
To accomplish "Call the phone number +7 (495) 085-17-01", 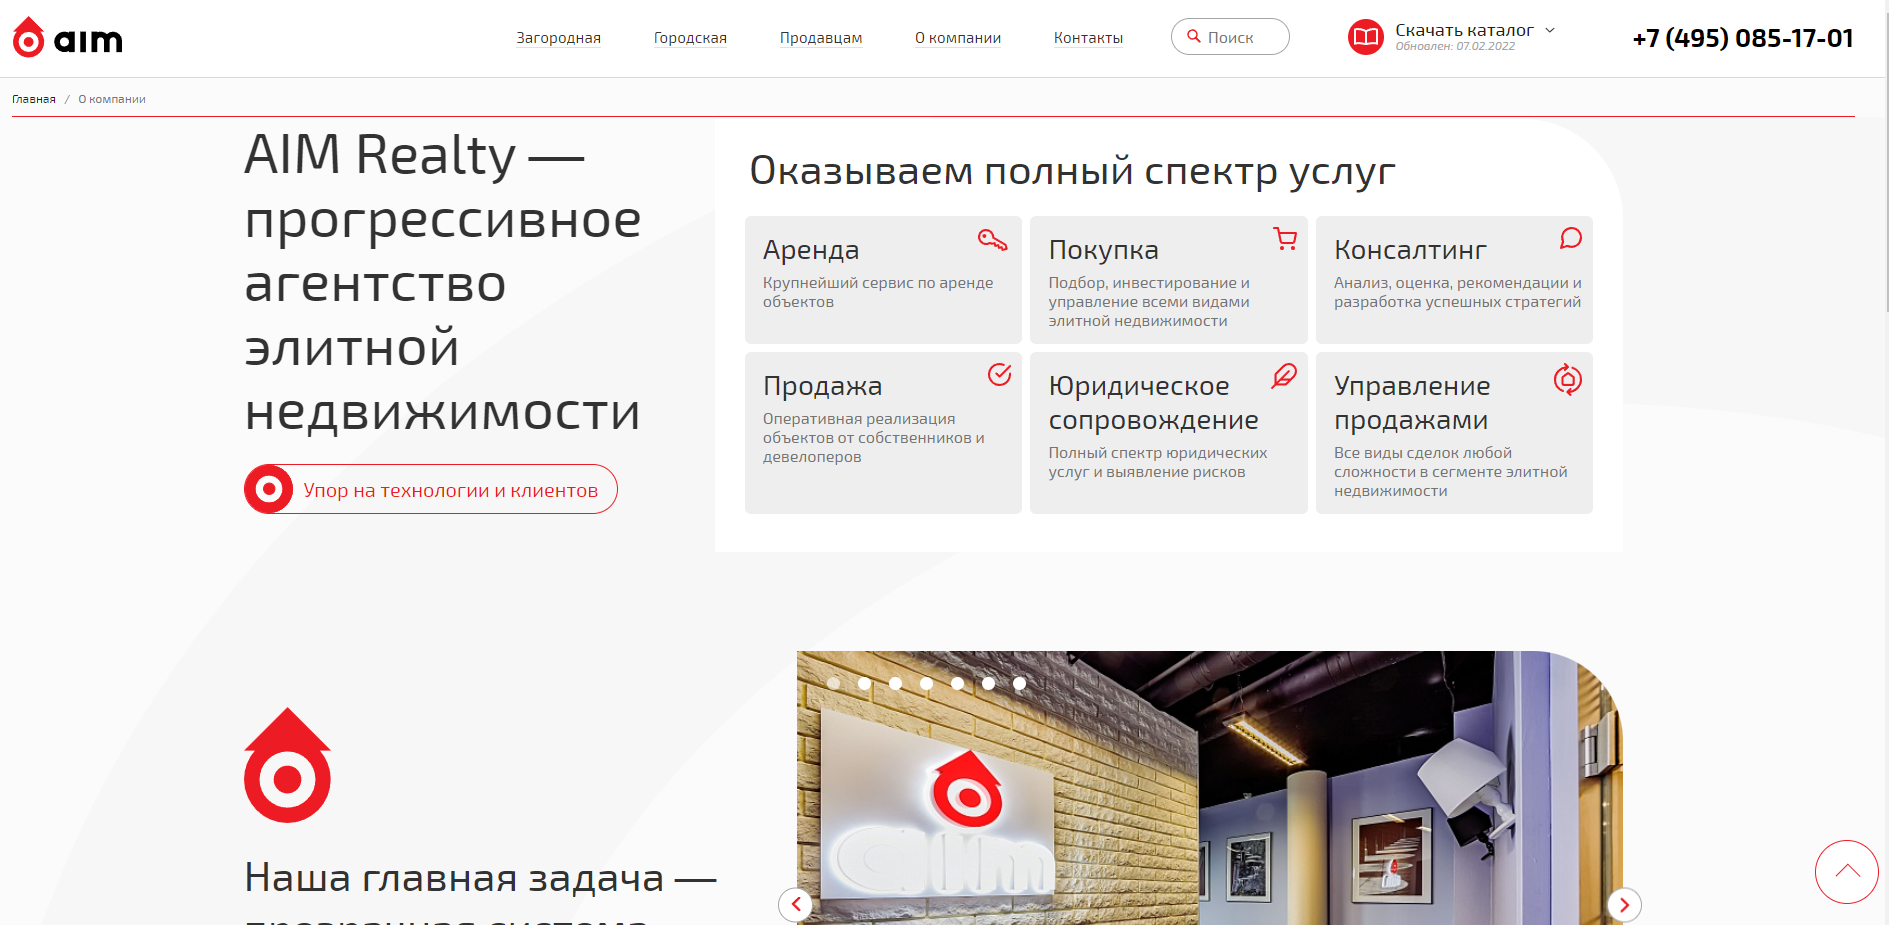I will [1743, 38].
